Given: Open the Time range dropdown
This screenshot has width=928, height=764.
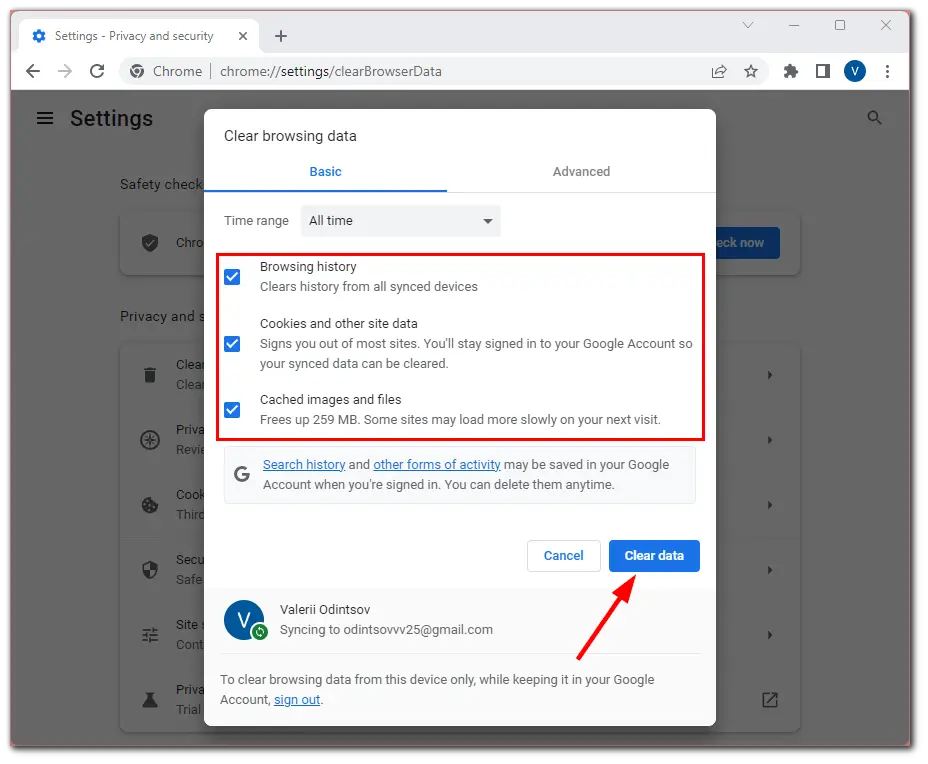Looking at the screenshot, I should (x=401, y=221).
